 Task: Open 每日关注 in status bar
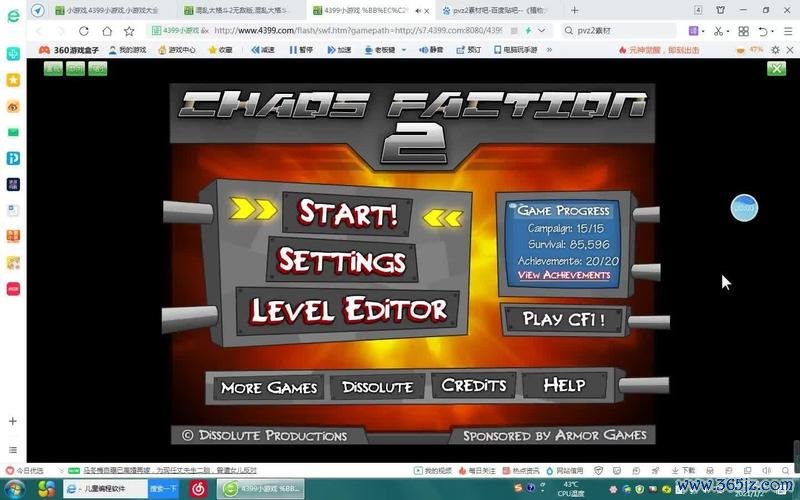tap(477, 470)
